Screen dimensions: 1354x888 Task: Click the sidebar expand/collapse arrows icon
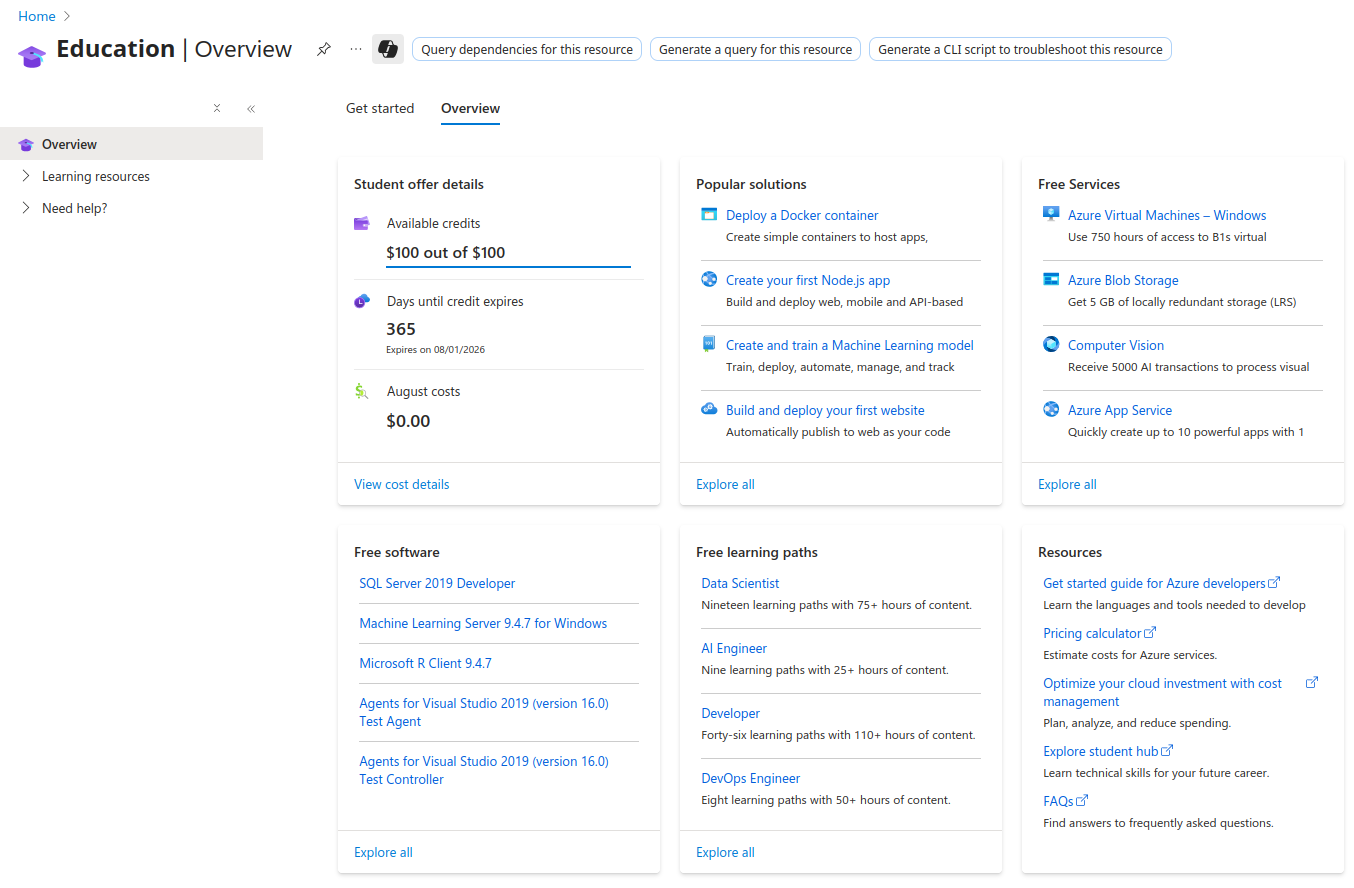coord(217,108)
